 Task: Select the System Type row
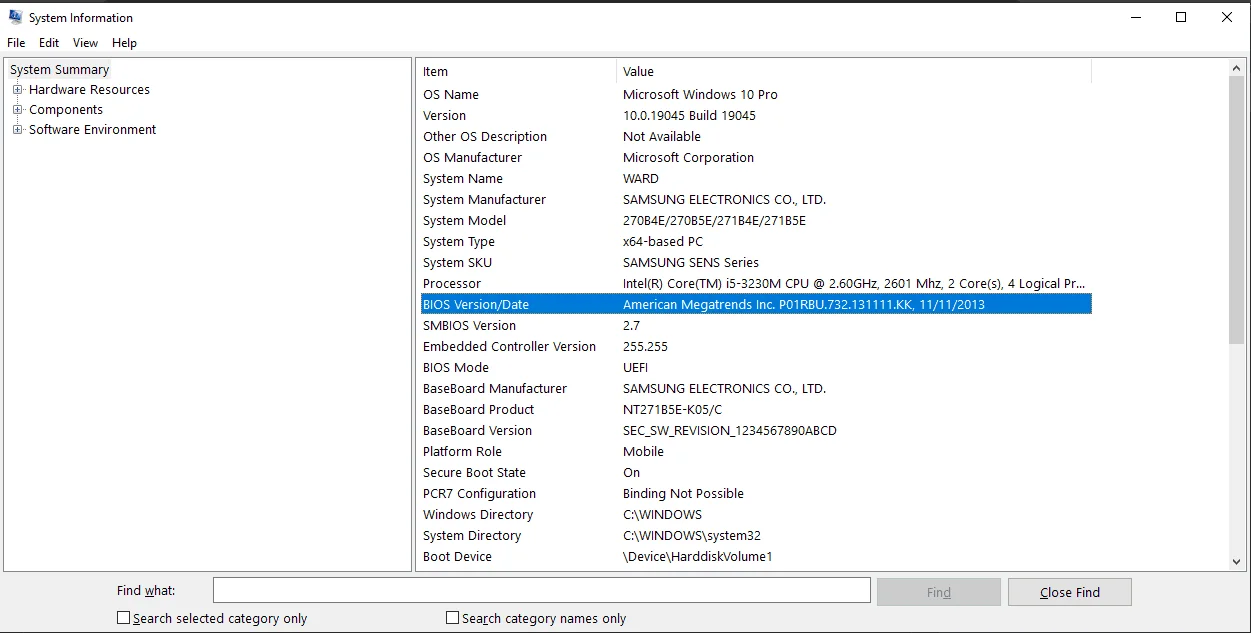click(756, 241)
